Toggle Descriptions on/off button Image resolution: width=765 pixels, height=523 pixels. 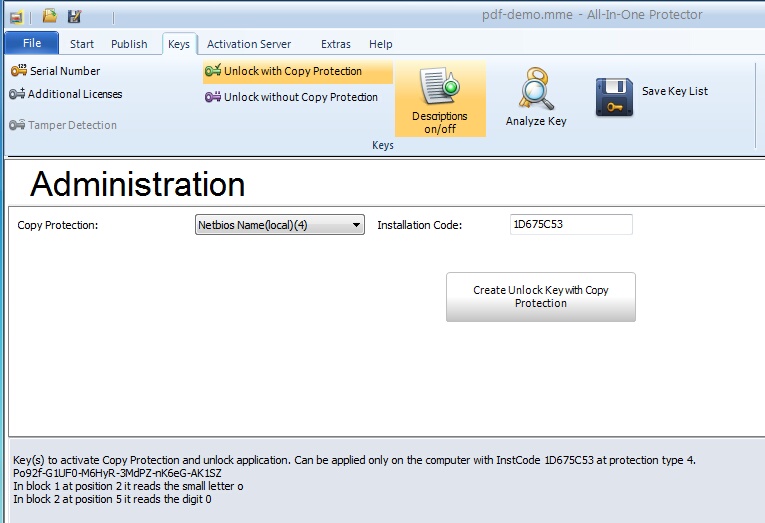440,100
